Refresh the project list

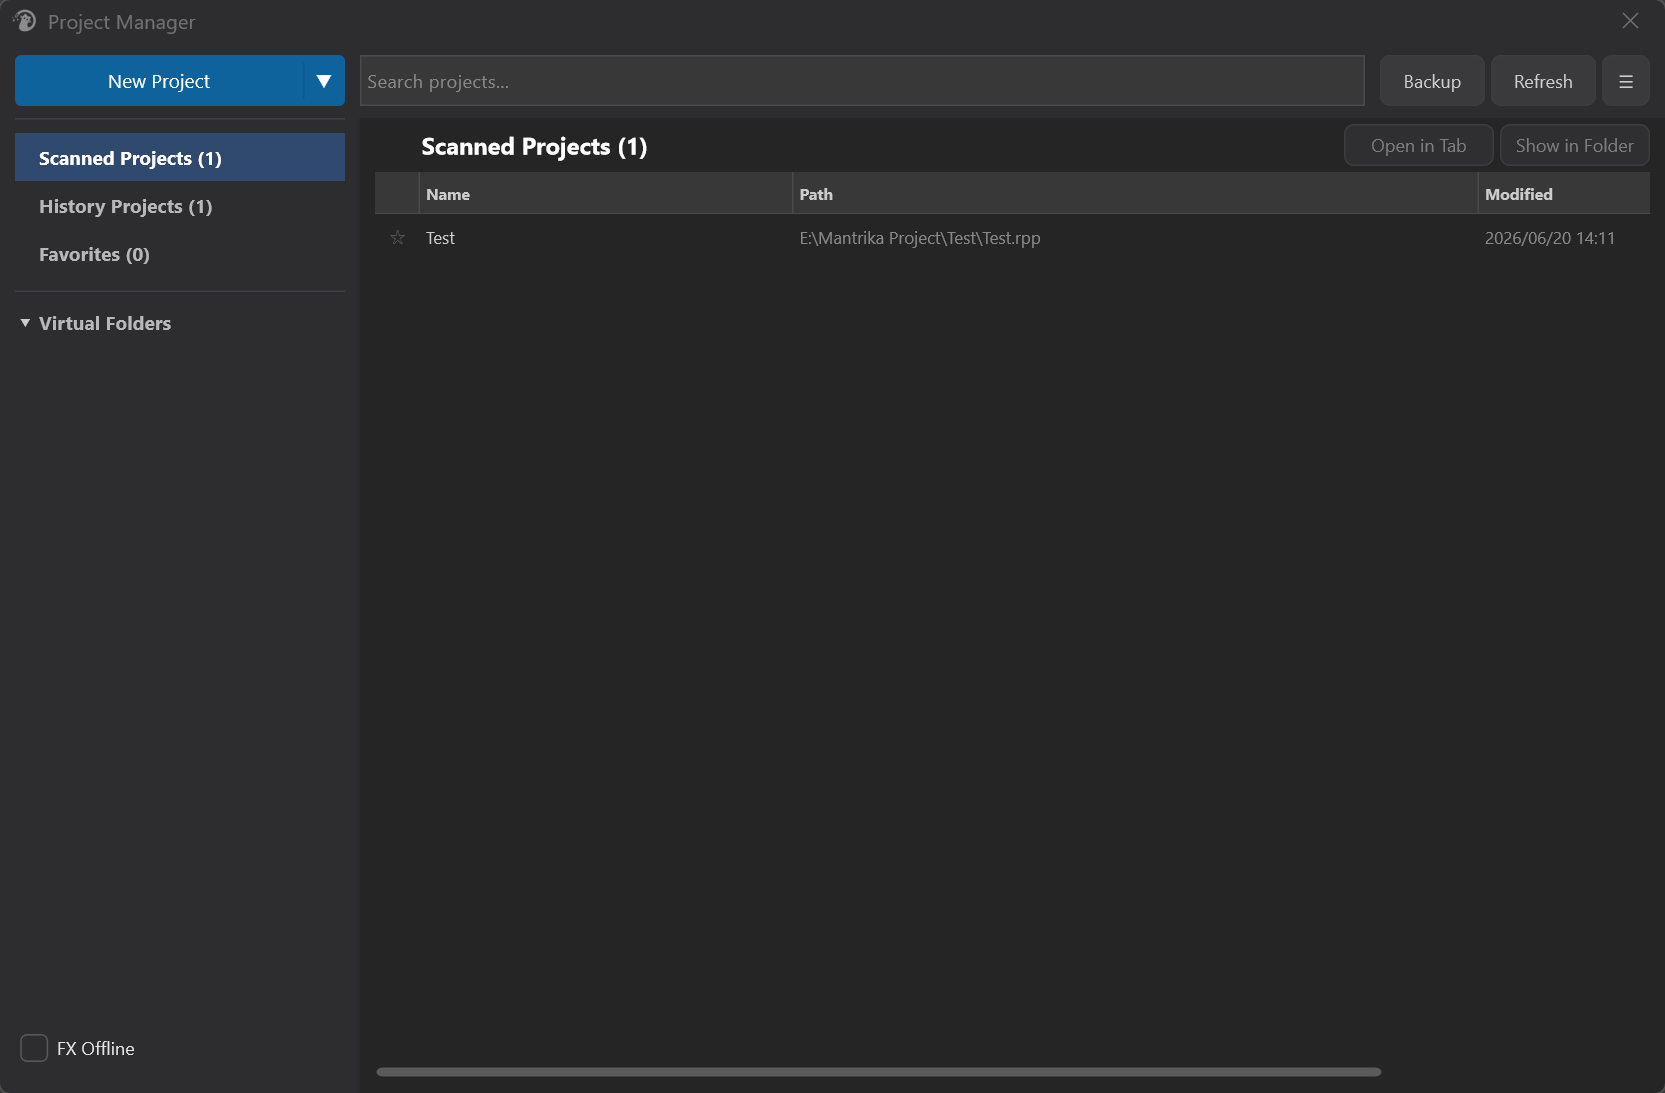tap(1543, 81)
